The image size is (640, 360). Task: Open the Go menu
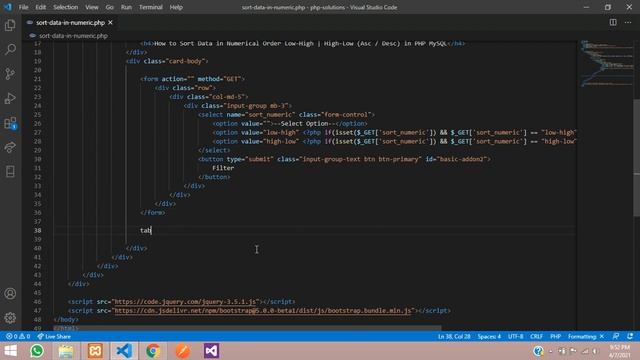click(109, 7)
